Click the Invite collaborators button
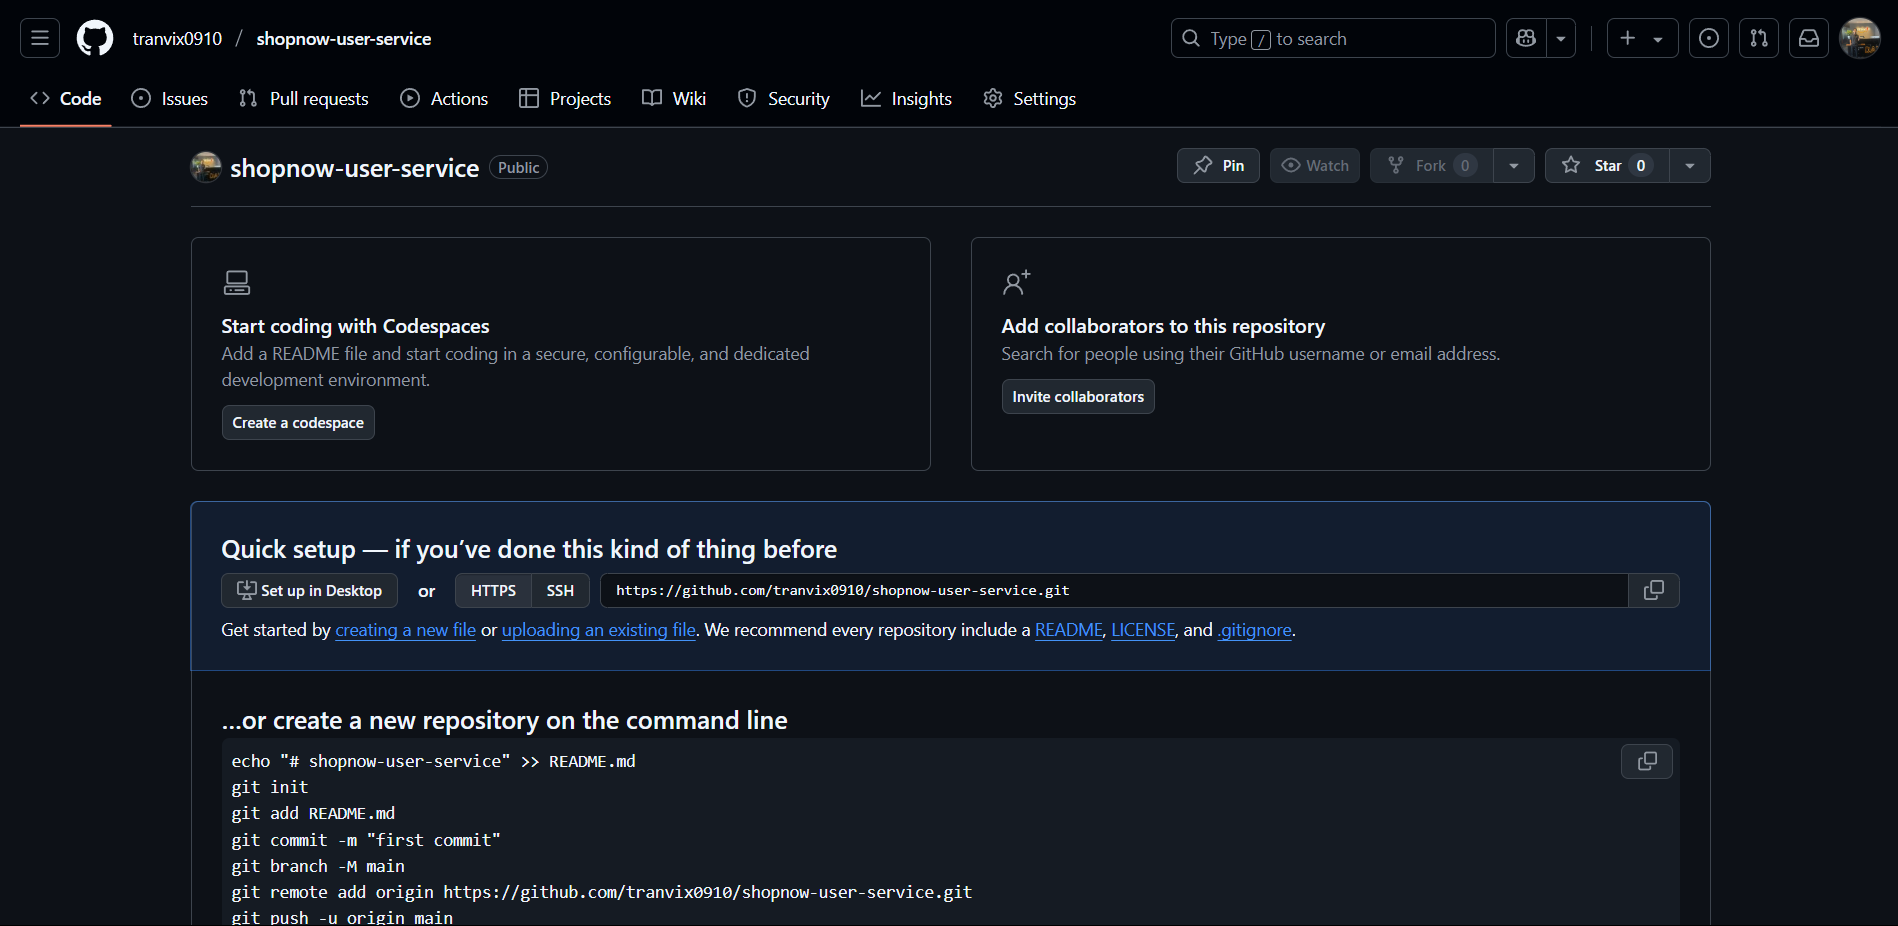1898x926 pixels. 1077,396
